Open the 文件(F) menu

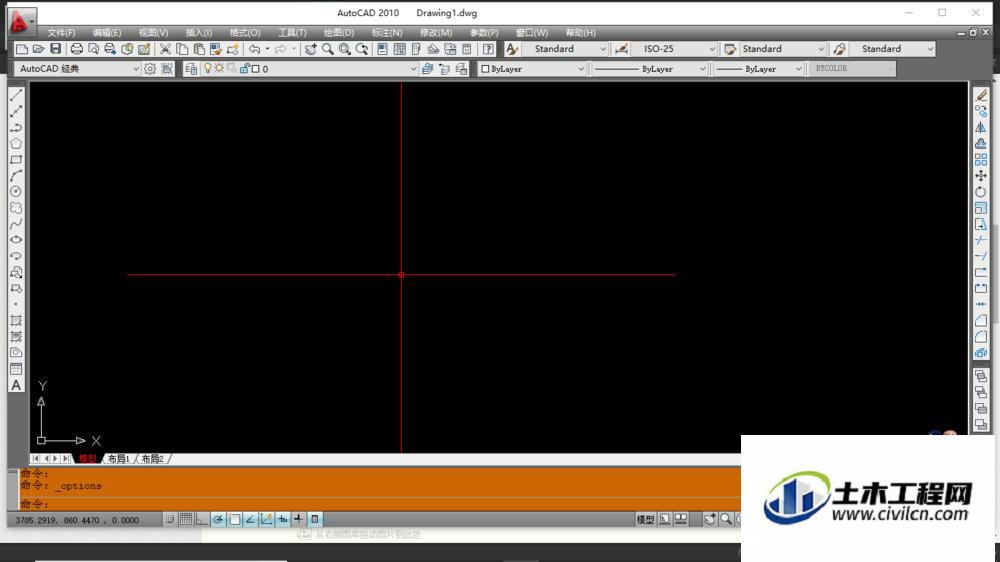(x=61, y=33)
